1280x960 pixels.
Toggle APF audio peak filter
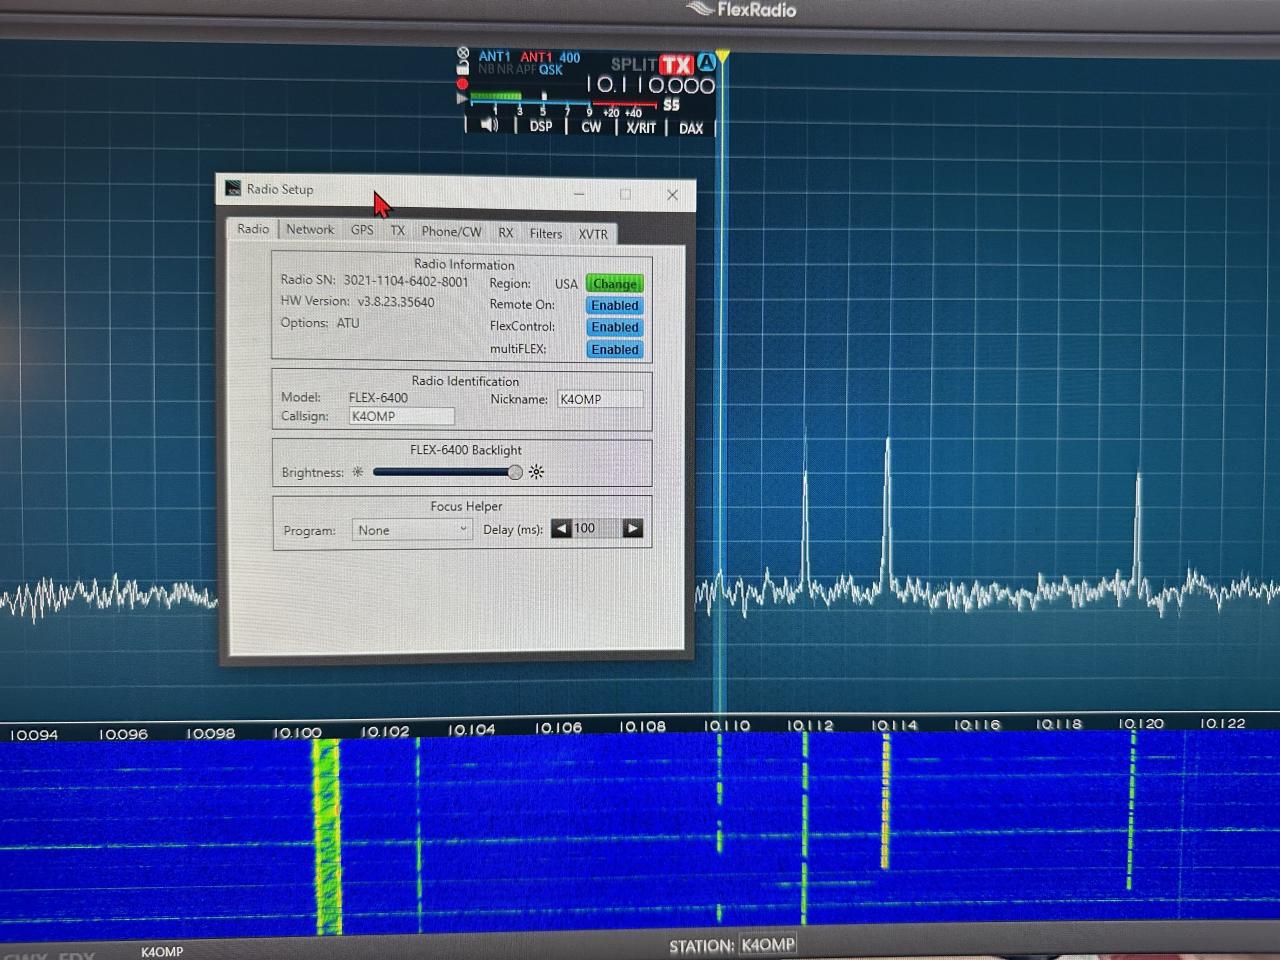point(526,70)
